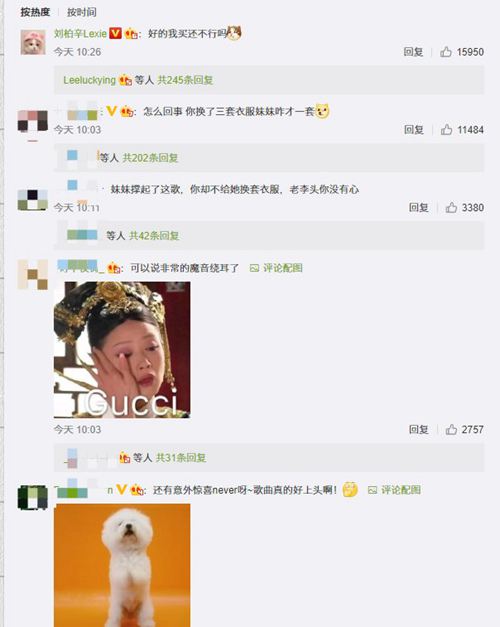Click the crown member badge next to Leeluckying
The height and width of the screenshot is (627, 500).
(125, 80)
